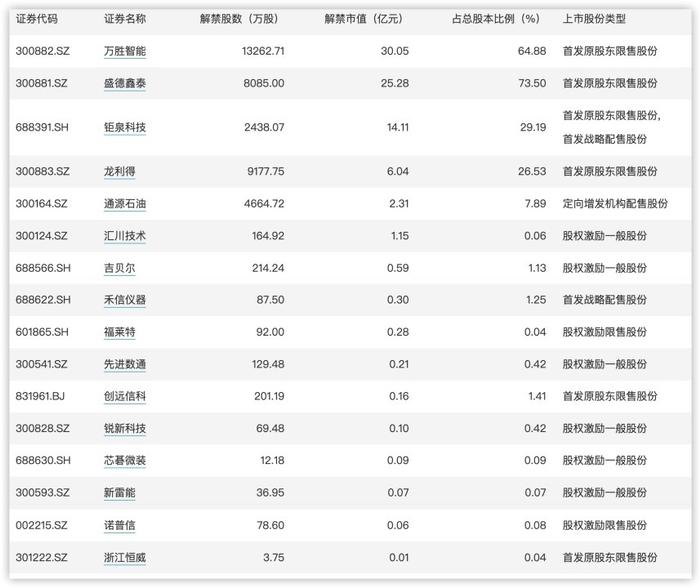Viewport: 700px width, 588px height.
Task: Click the percentage 73.50
Action: 532,83
